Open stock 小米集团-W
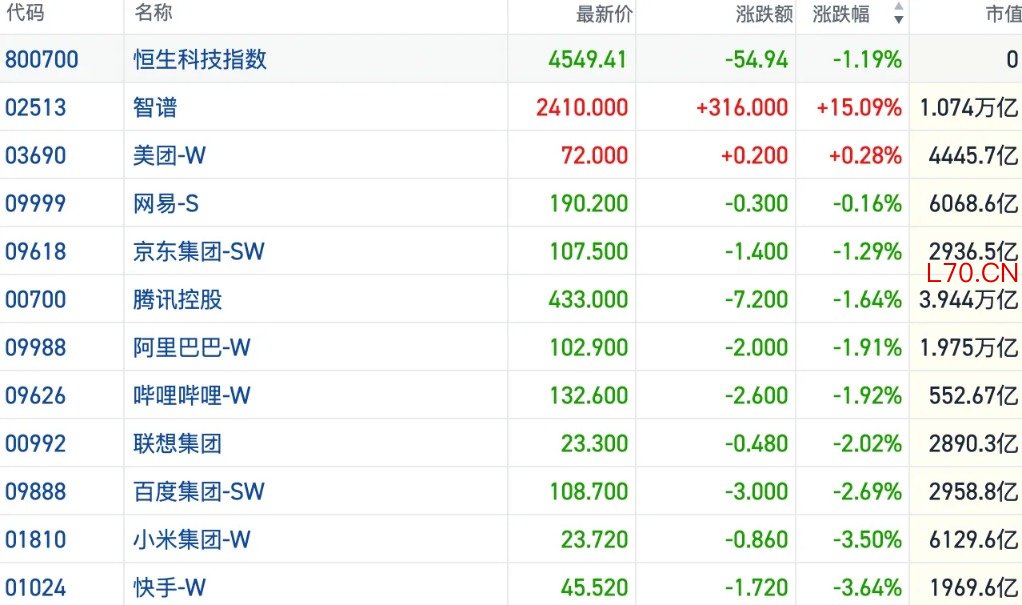The height and width of the screenshot is (605, 1022). tap(192, 540)
